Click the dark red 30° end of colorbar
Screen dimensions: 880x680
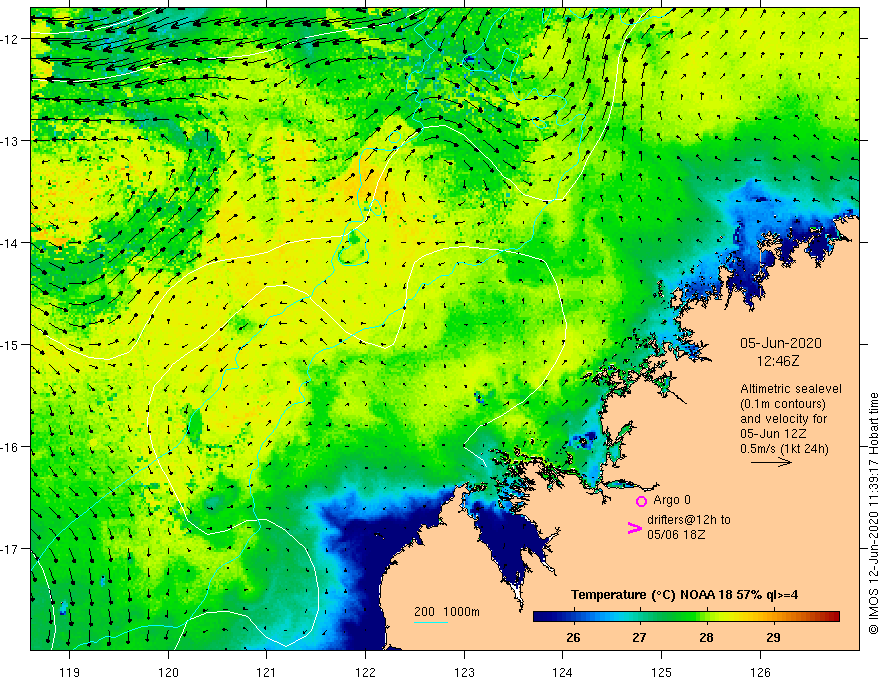tap(834, 617)
